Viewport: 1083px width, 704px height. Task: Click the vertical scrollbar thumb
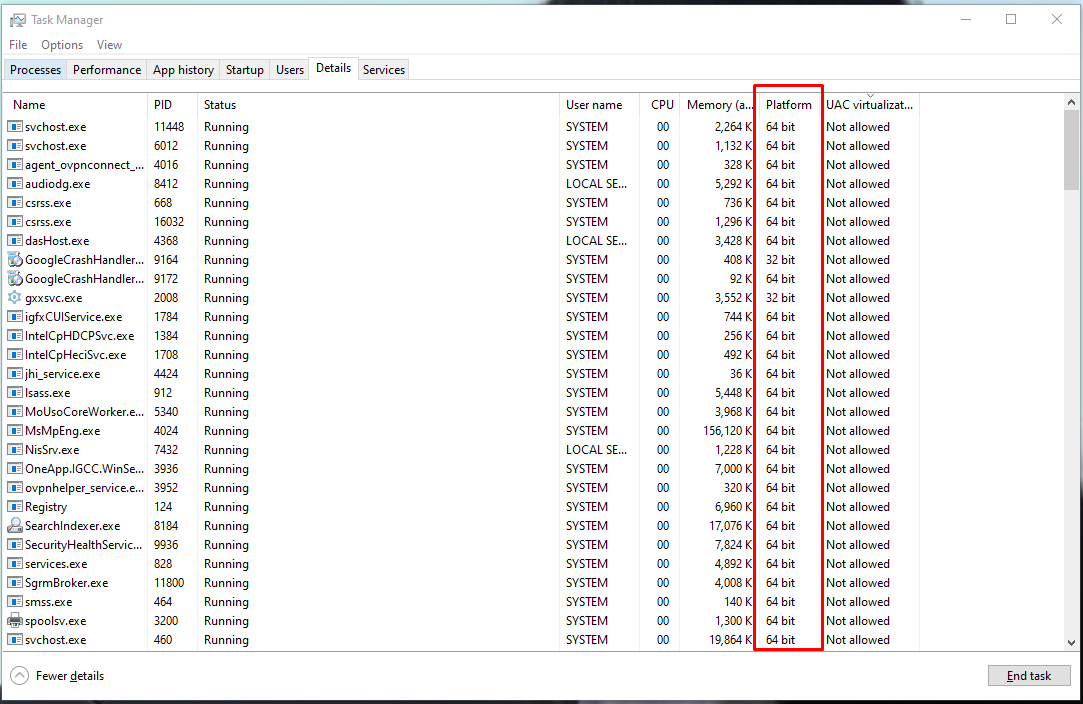click(x=1071, y=149)
